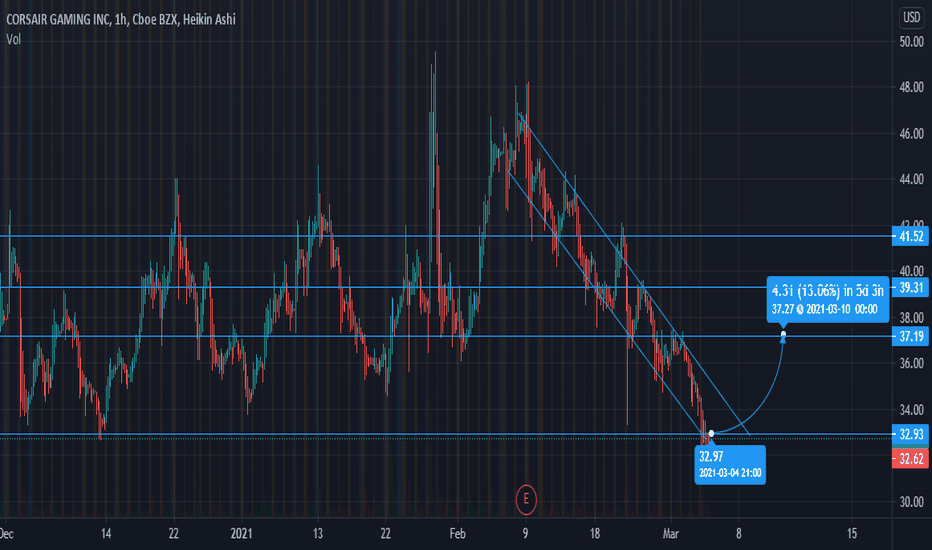Click the 50.00 price axis label
The width and height of the screenshot is (932, 550).
click(911, 42)
